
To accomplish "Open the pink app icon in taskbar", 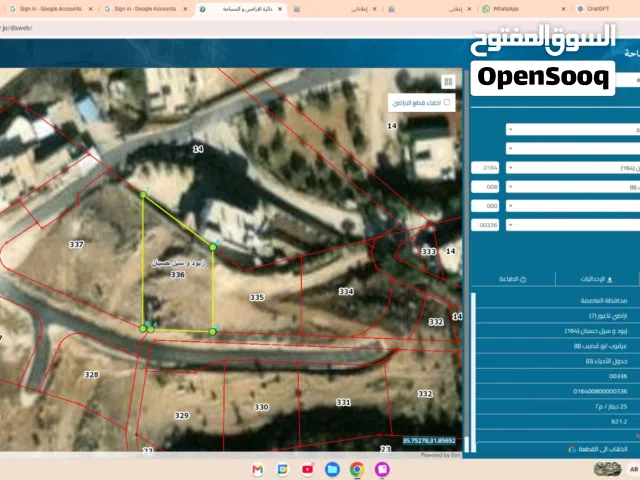I will [x=382, y=469].
